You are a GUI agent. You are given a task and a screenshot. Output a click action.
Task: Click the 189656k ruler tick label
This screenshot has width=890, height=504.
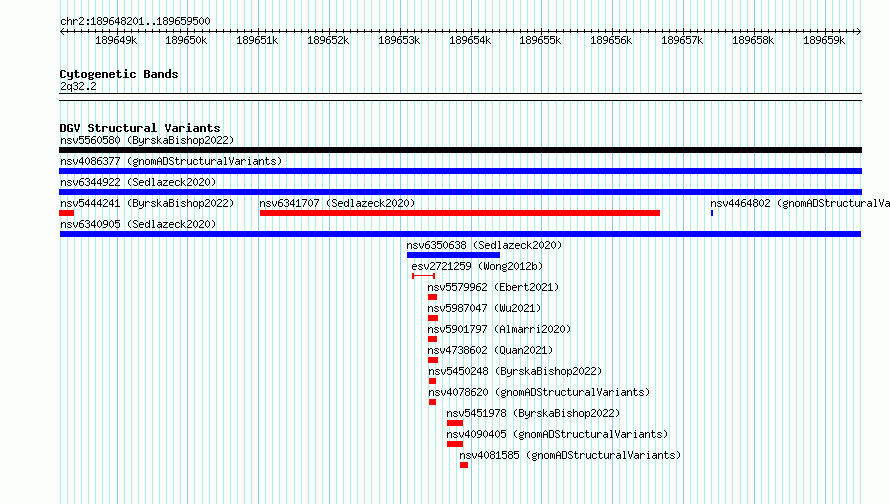click(x=611, y=40)
